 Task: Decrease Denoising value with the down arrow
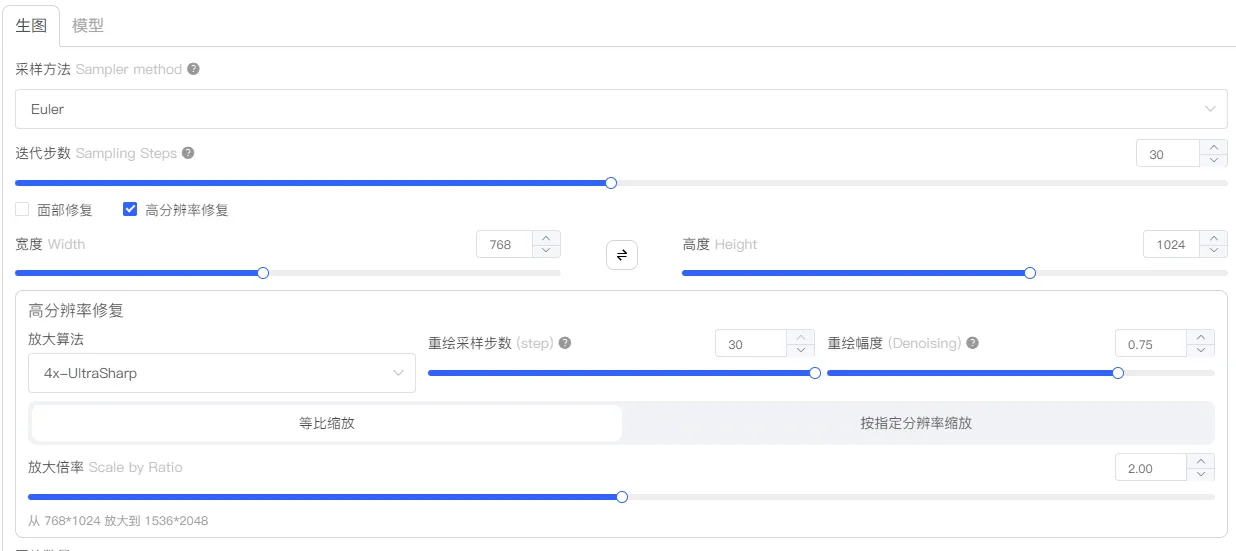[1200, 350]
